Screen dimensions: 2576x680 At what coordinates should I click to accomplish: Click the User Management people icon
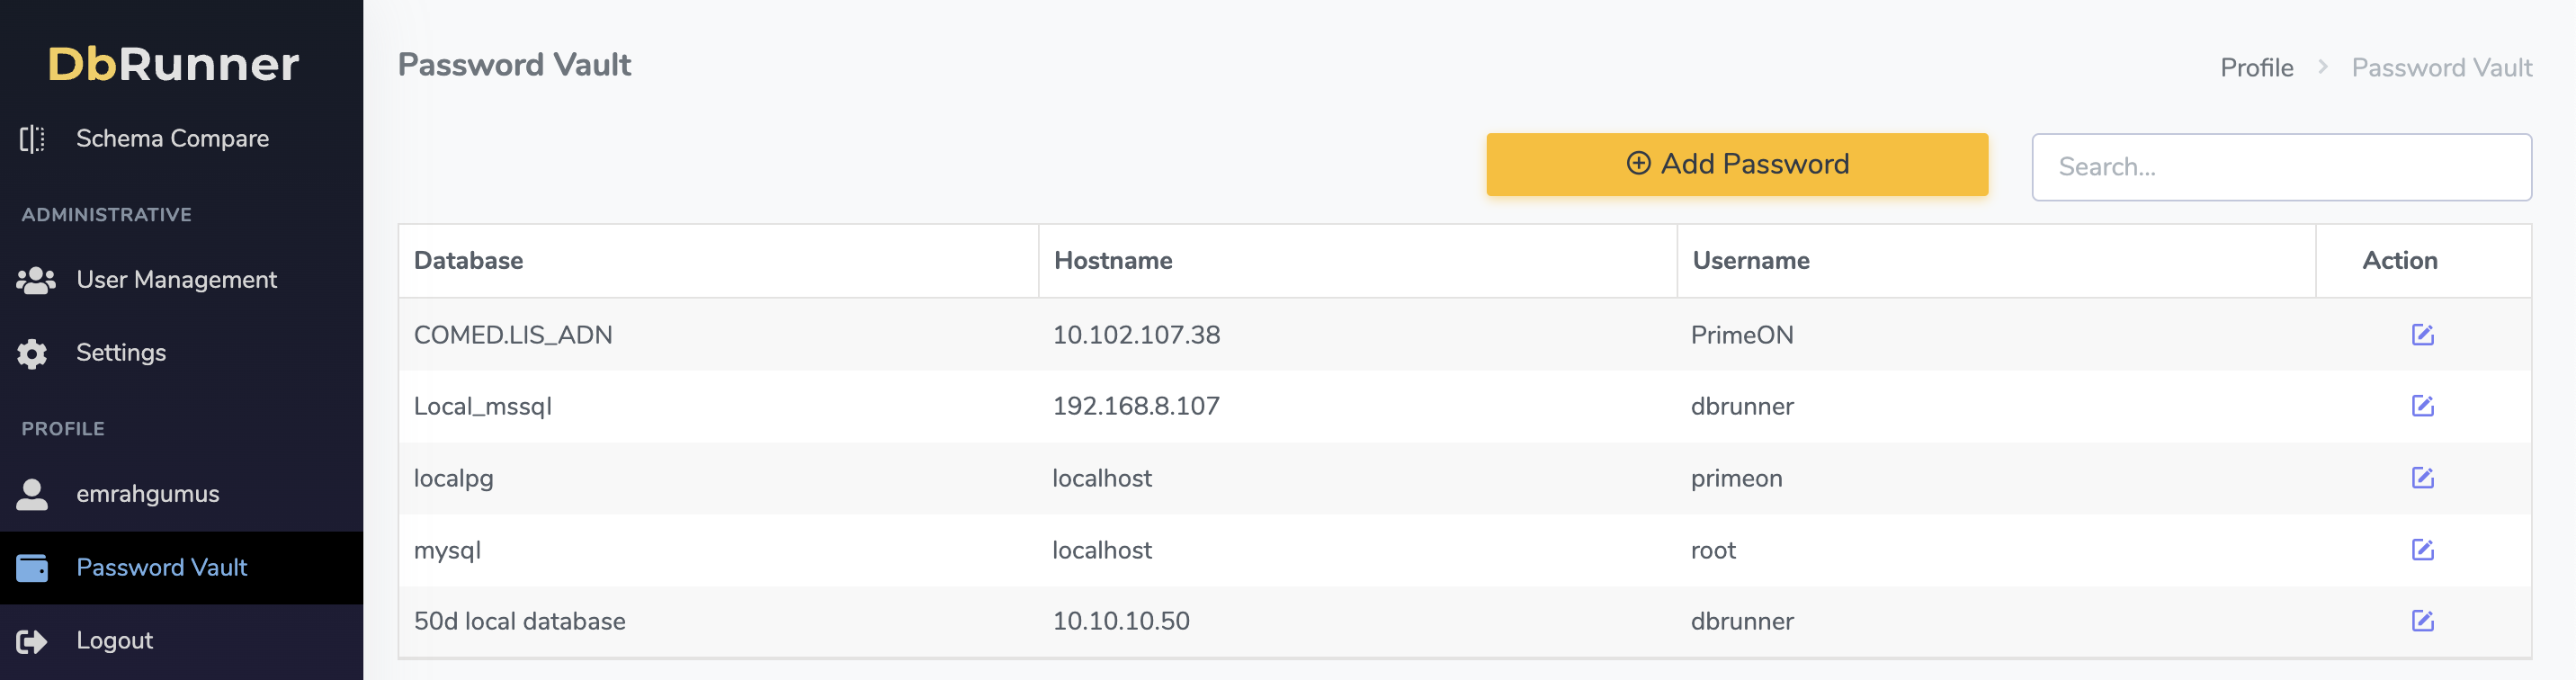coord(35,281)
